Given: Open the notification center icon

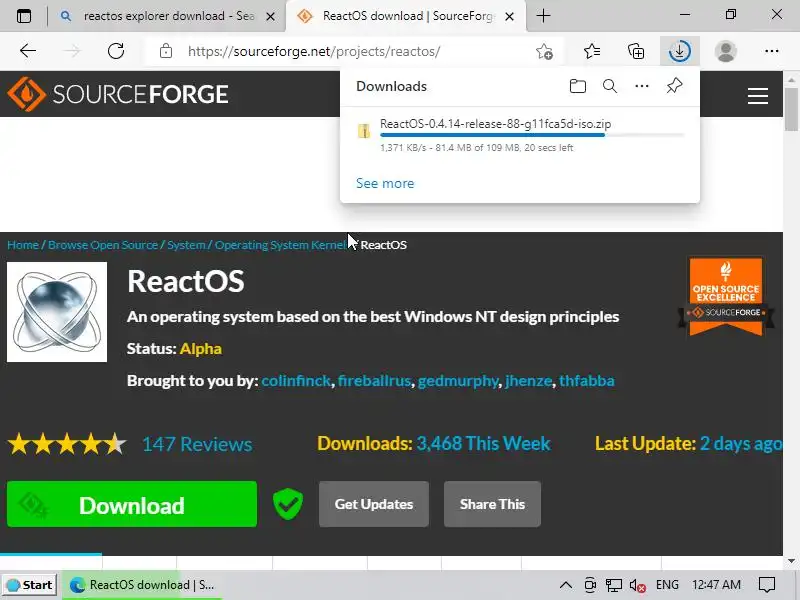Looking at the screenshot, I should pos(767,585).
